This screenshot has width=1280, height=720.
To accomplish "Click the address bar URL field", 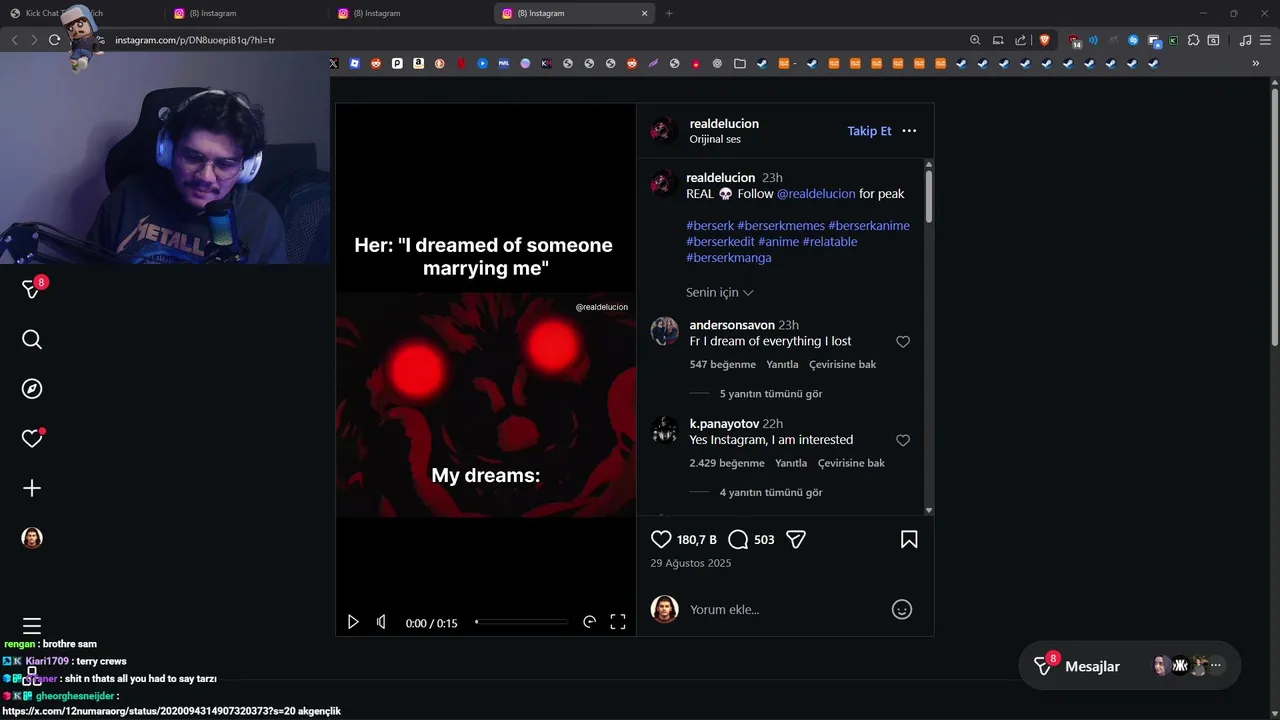I will pyautogui.click(x=530, y=40).
